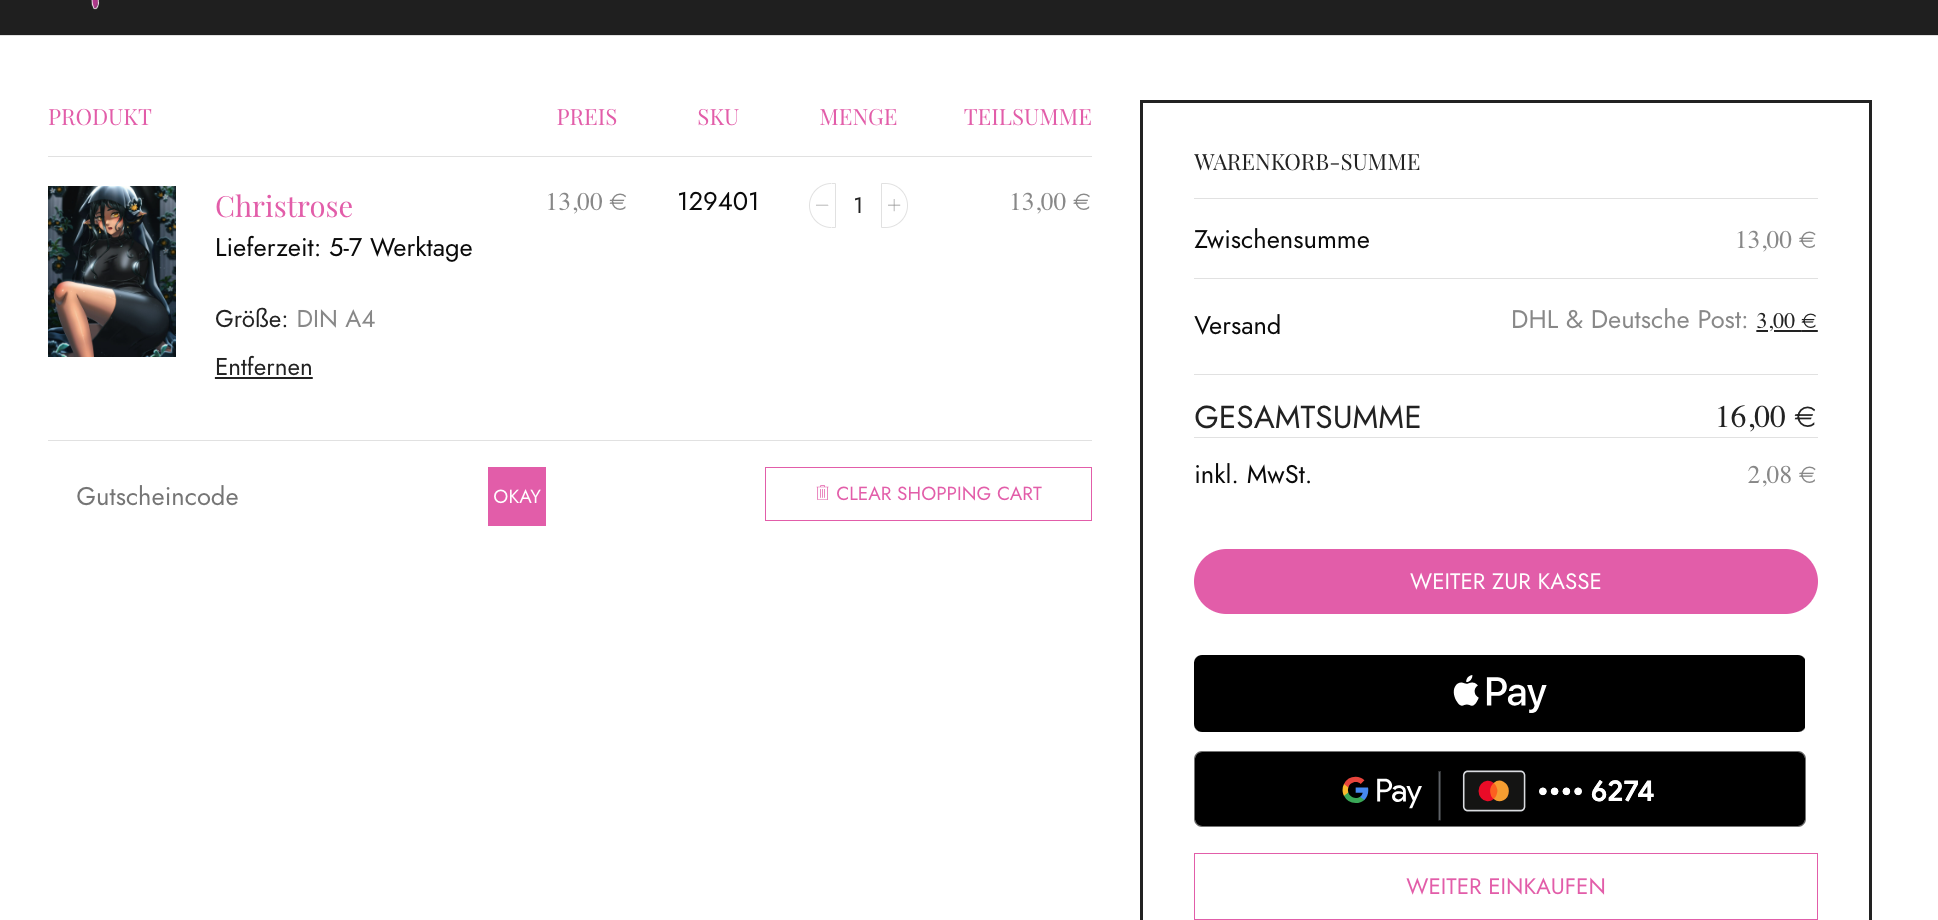Open the Christrose product link
This screenshot has height=920, width=1938.
point(284,206)
